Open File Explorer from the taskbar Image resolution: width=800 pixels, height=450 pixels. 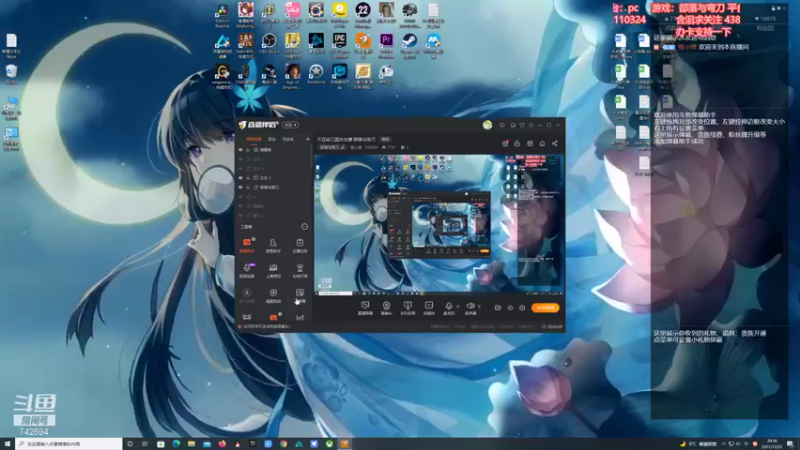pos(191,444)
